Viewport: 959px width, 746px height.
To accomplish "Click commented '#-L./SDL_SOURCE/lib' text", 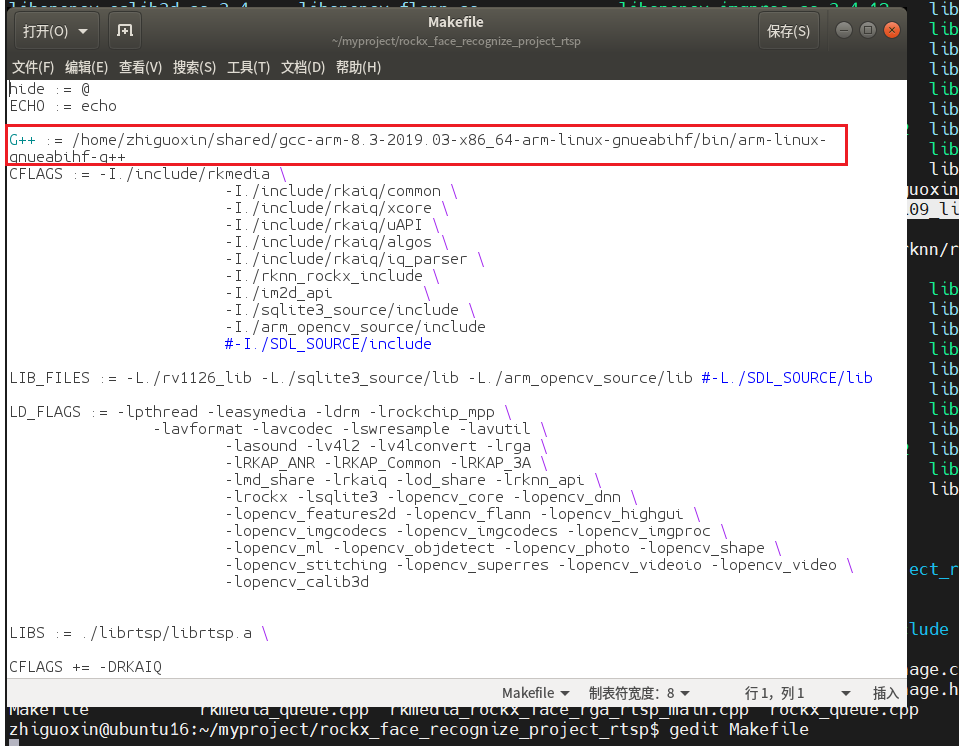I will click(x=787, y=378).
